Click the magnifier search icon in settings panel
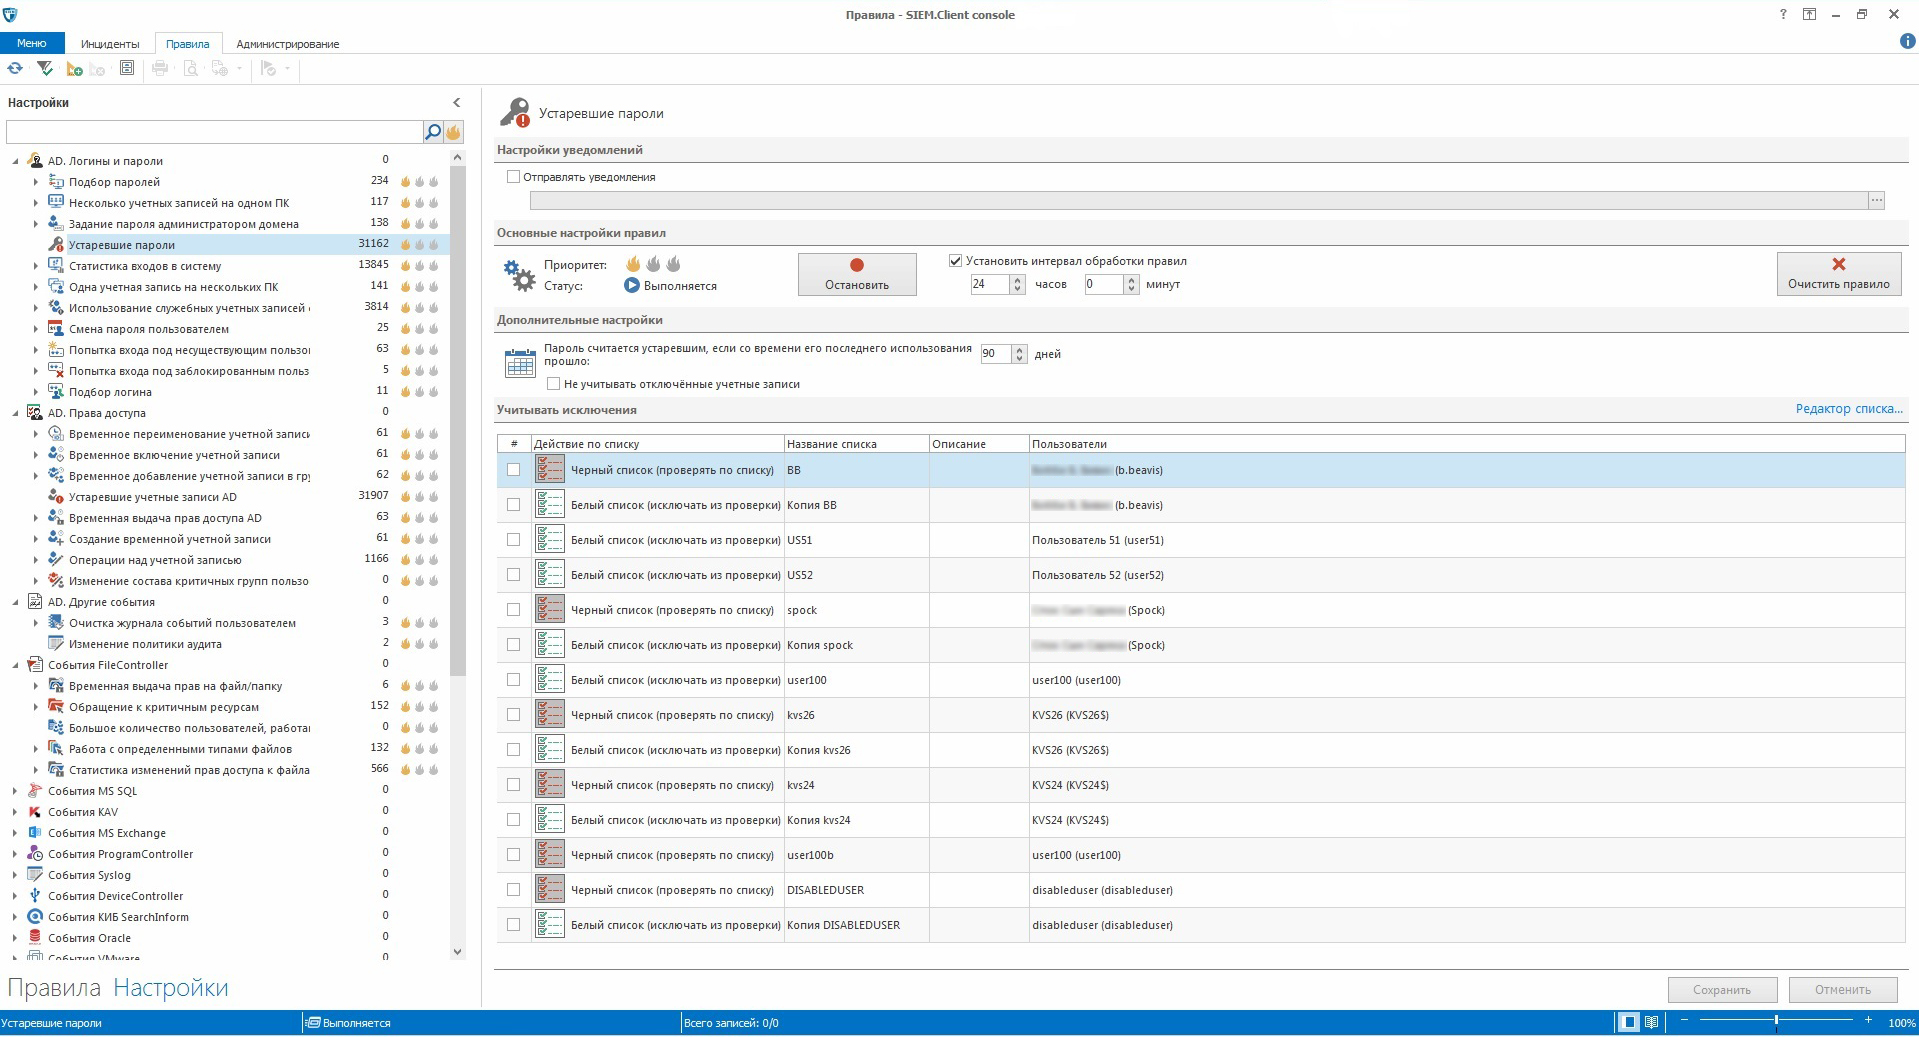This screenshot has width=1919, height=1037. point(433,132)
